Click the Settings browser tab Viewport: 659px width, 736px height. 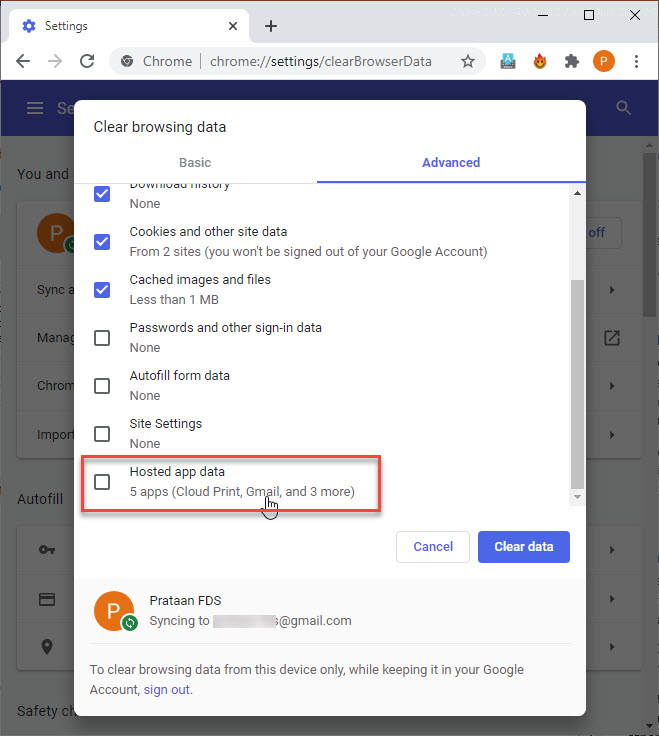point(129,26)
